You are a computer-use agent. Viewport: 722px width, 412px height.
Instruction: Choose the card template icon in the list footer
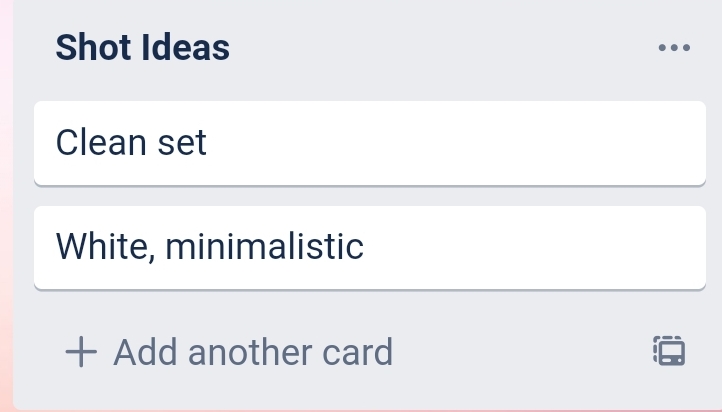click(669, 351)
